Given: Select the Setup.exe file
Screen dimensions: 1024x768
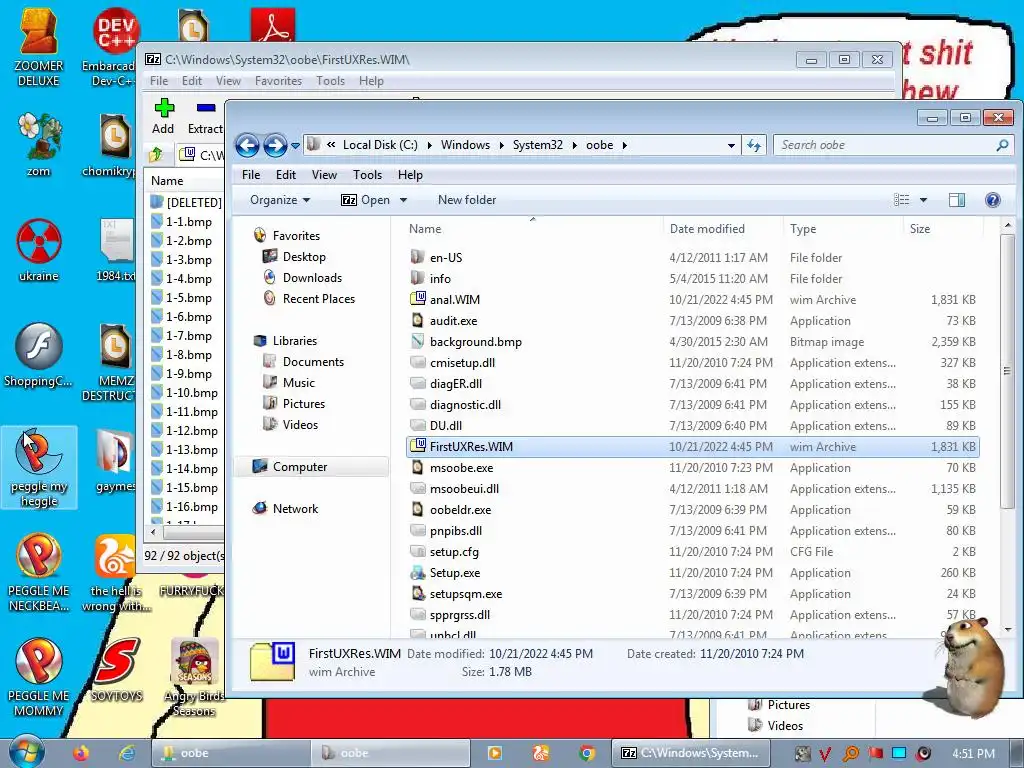Looking at the screenshot, I should pos(692,573).
